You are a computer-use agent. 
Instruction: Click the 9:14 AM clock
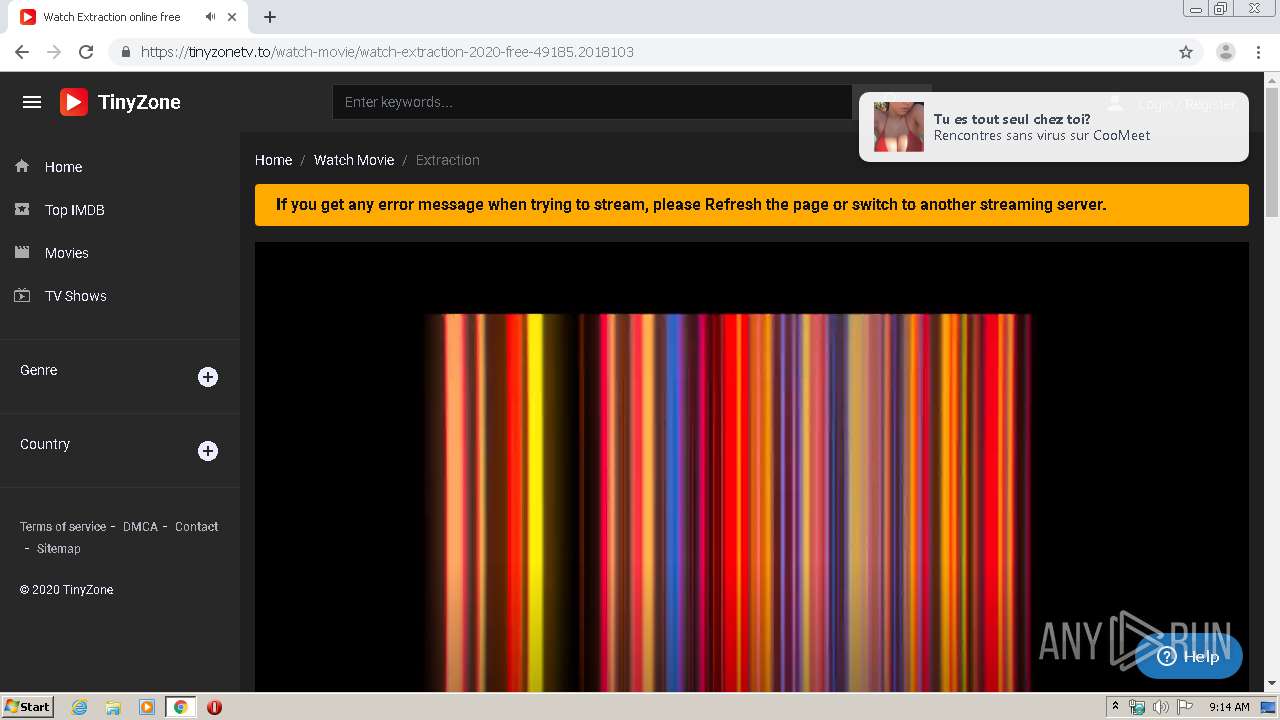coord(1229,707)
